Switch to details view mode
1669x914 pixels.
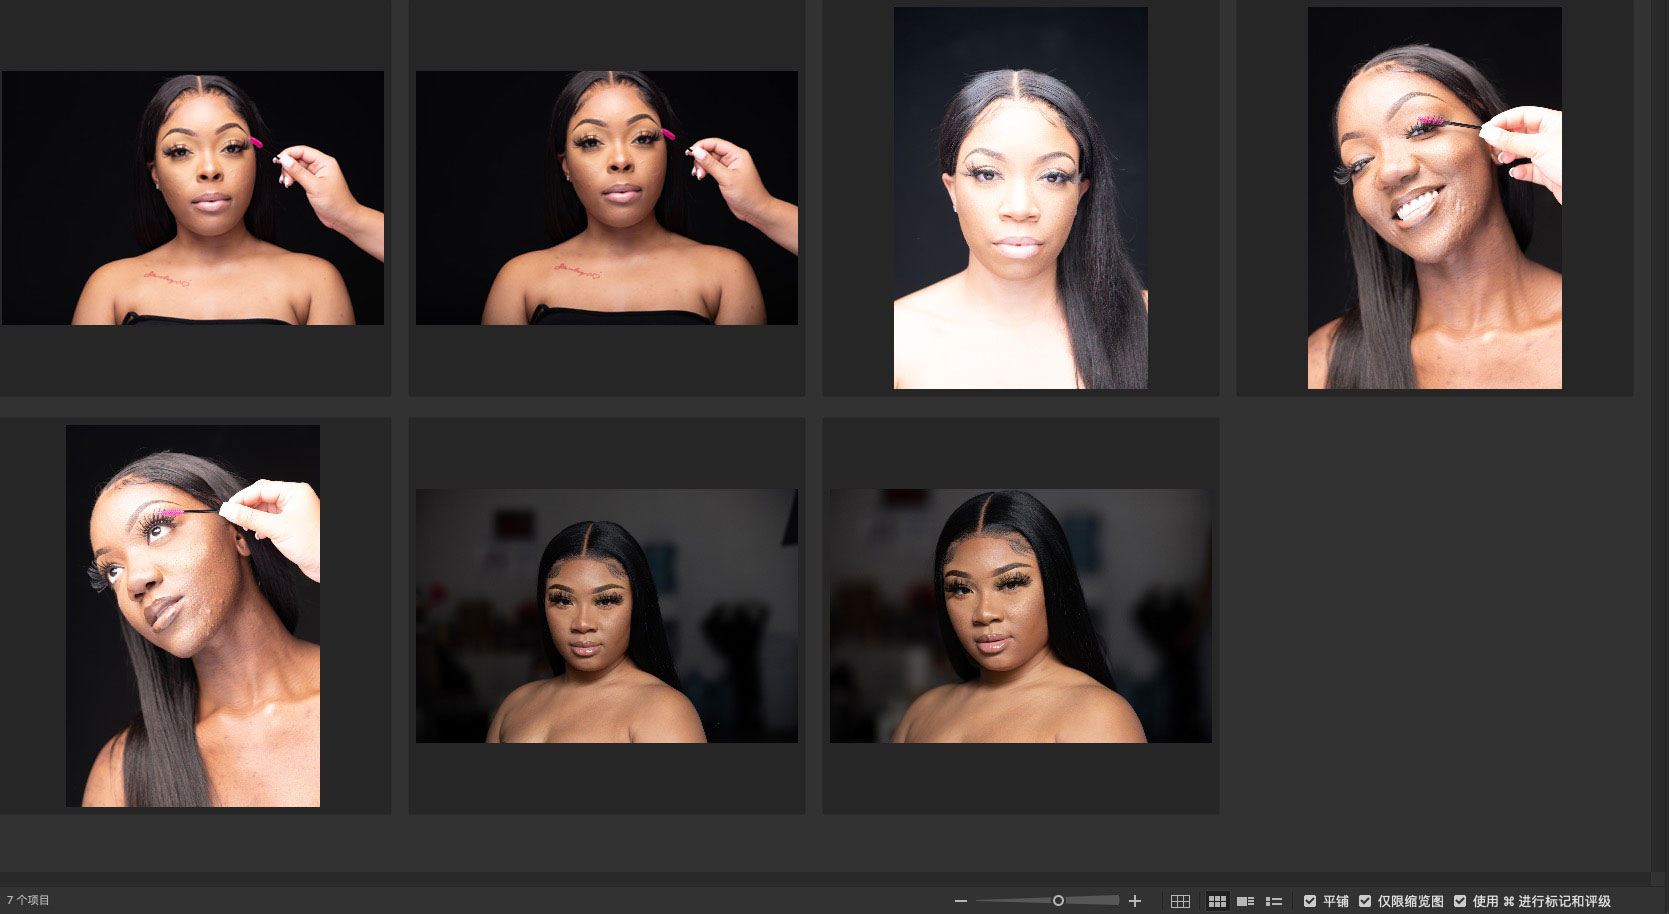tap(1245, 901)
